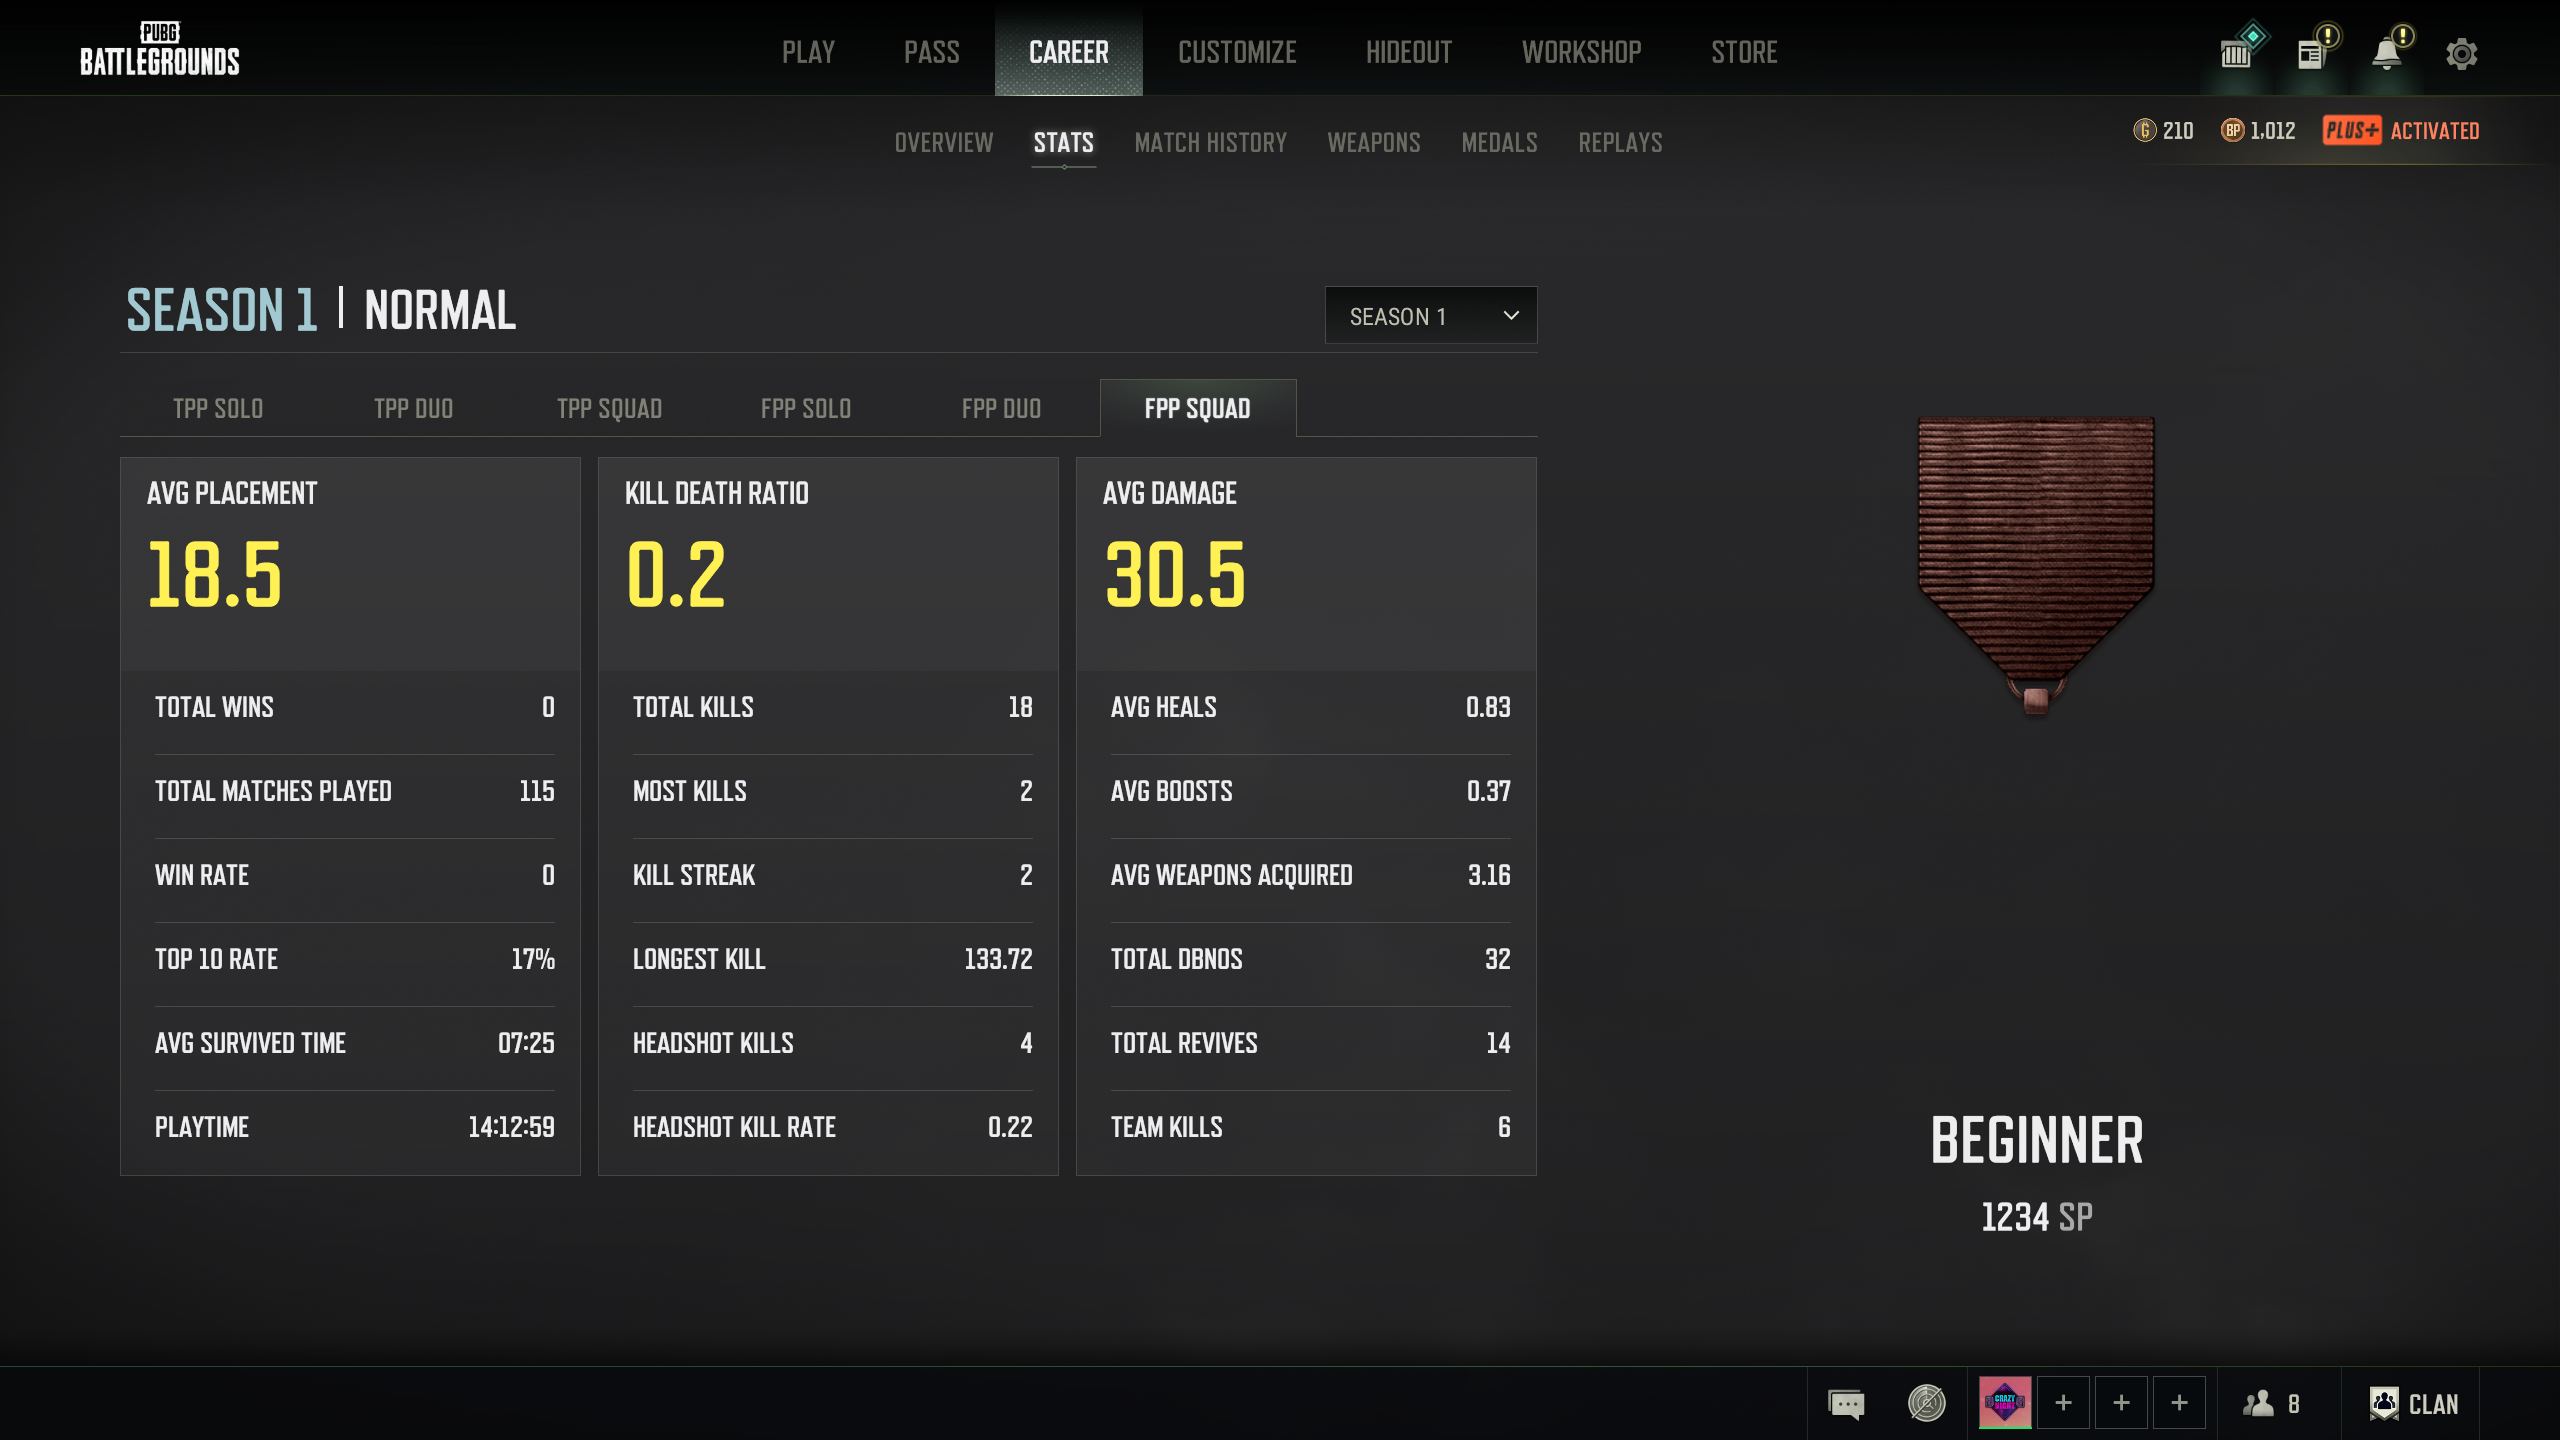
Task: Click the BP currency icon
Action: (2232, 131)
